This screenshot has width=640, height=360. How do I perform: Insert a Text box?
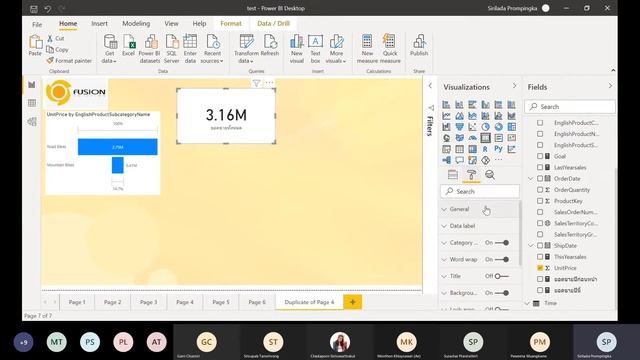315,49
